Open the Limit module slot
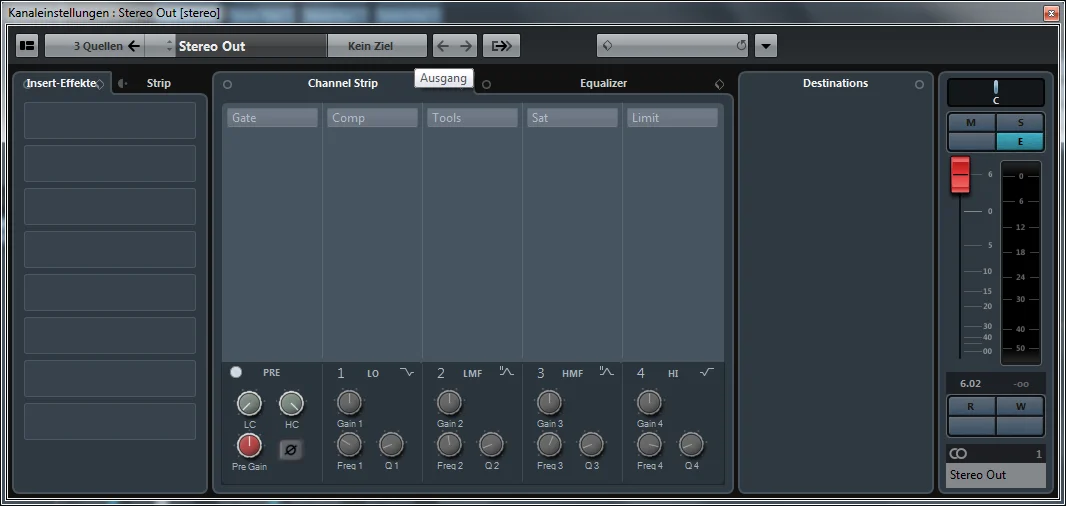The height and width of the screenshot is (506, 1066). [672, 118]
